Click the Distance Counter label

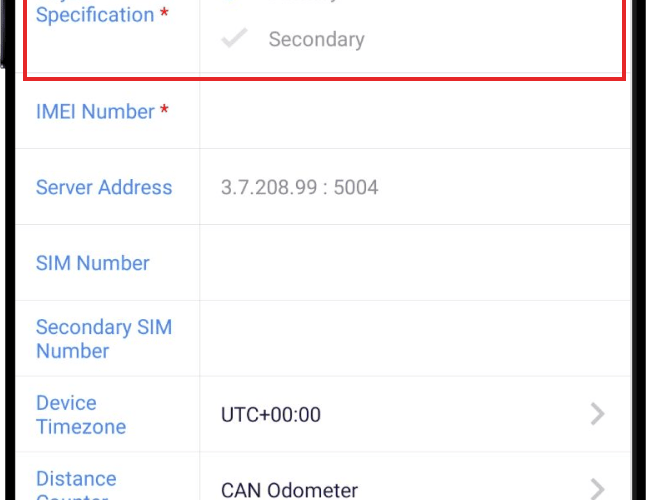tap(76, 481)
